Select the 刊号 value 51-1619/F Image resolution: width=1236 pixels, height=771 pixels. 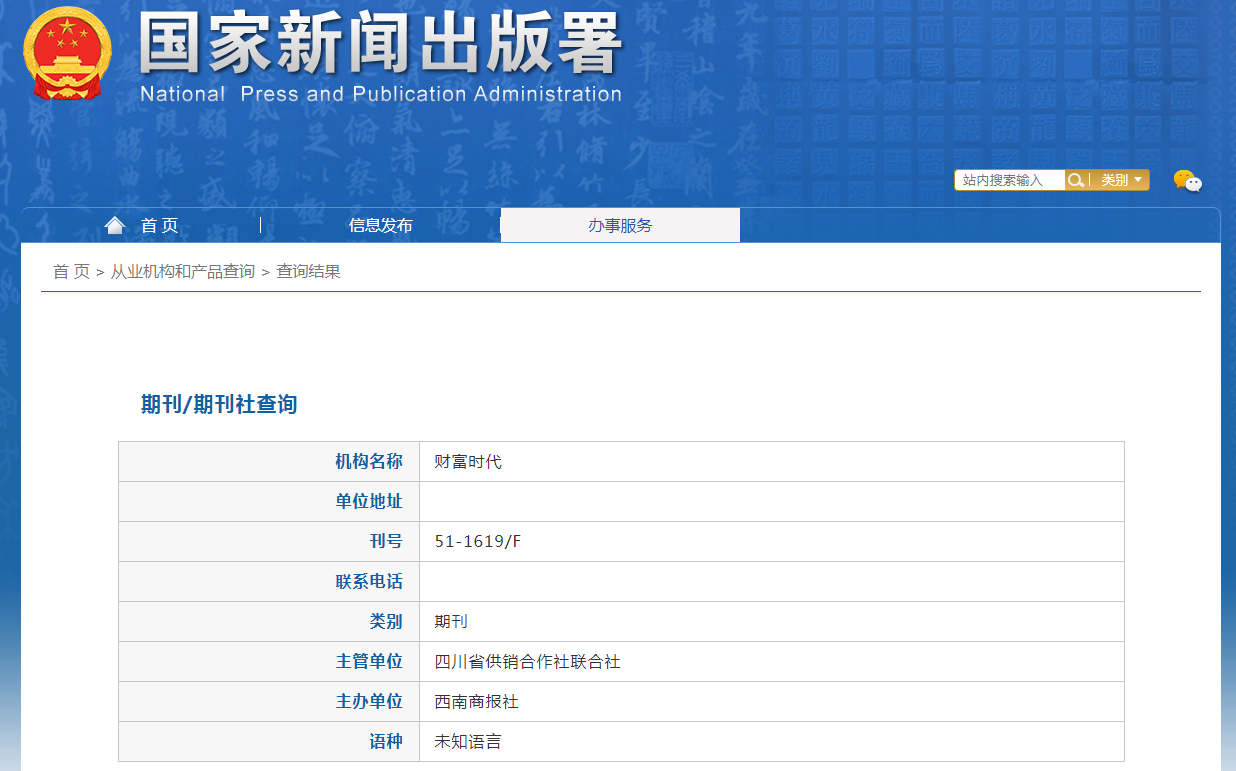[x=478, y=542]
